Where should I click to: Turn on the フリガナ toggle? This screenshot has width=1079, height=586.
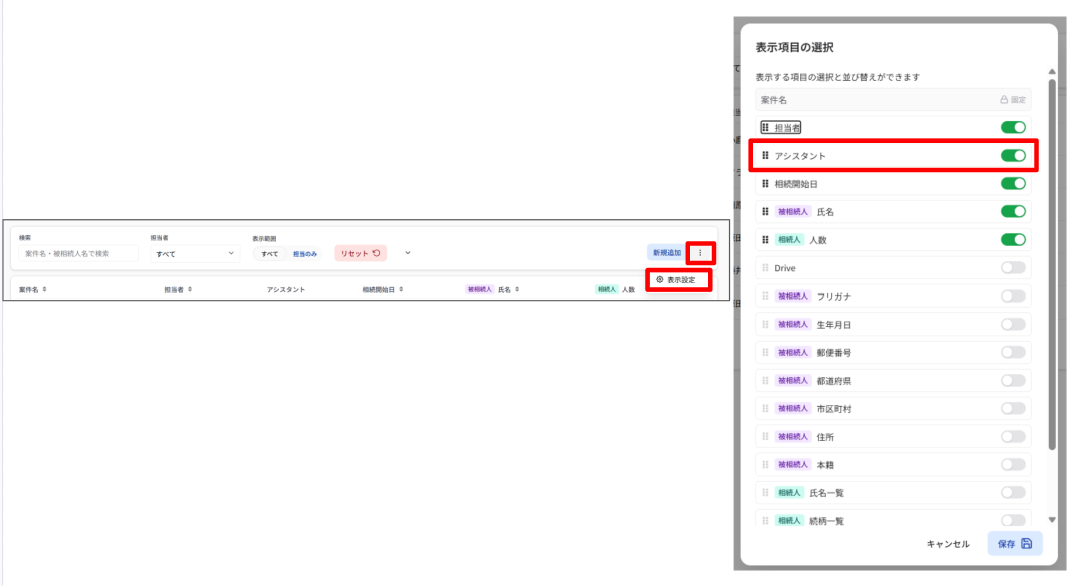click(x=1013, y=296)
